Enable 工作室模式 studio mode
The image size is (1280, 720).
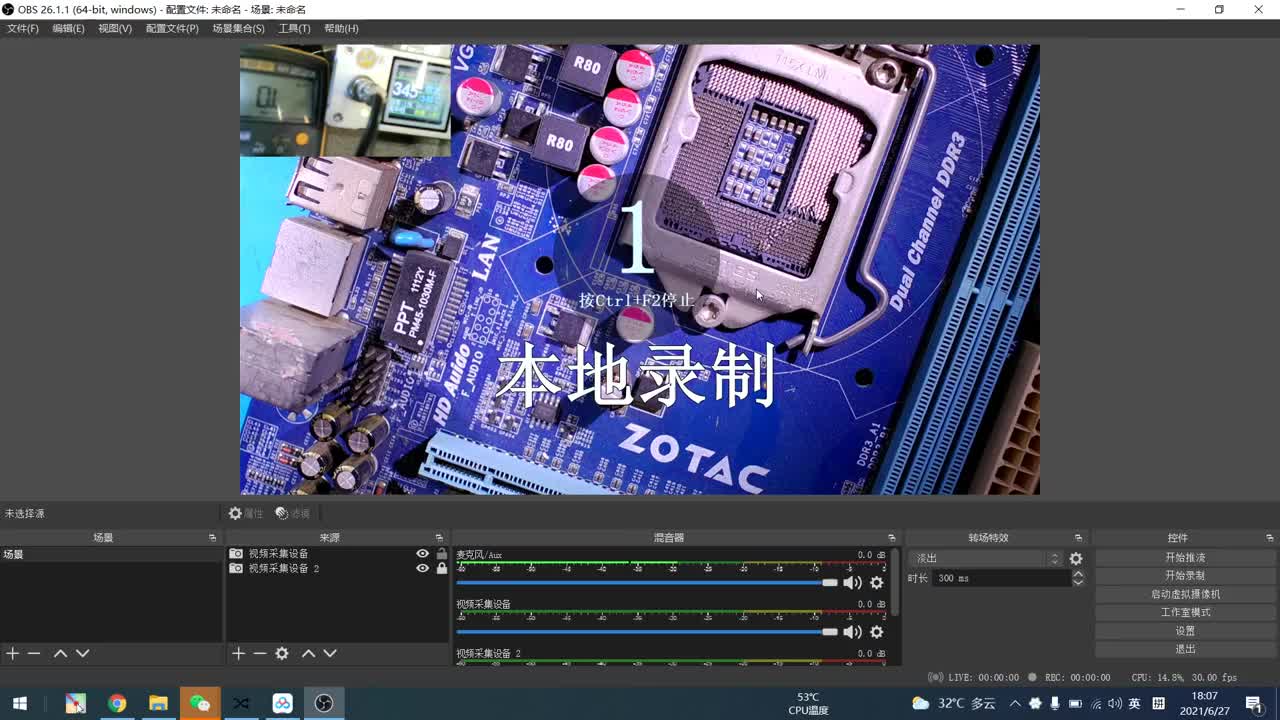click(1185, 612)
